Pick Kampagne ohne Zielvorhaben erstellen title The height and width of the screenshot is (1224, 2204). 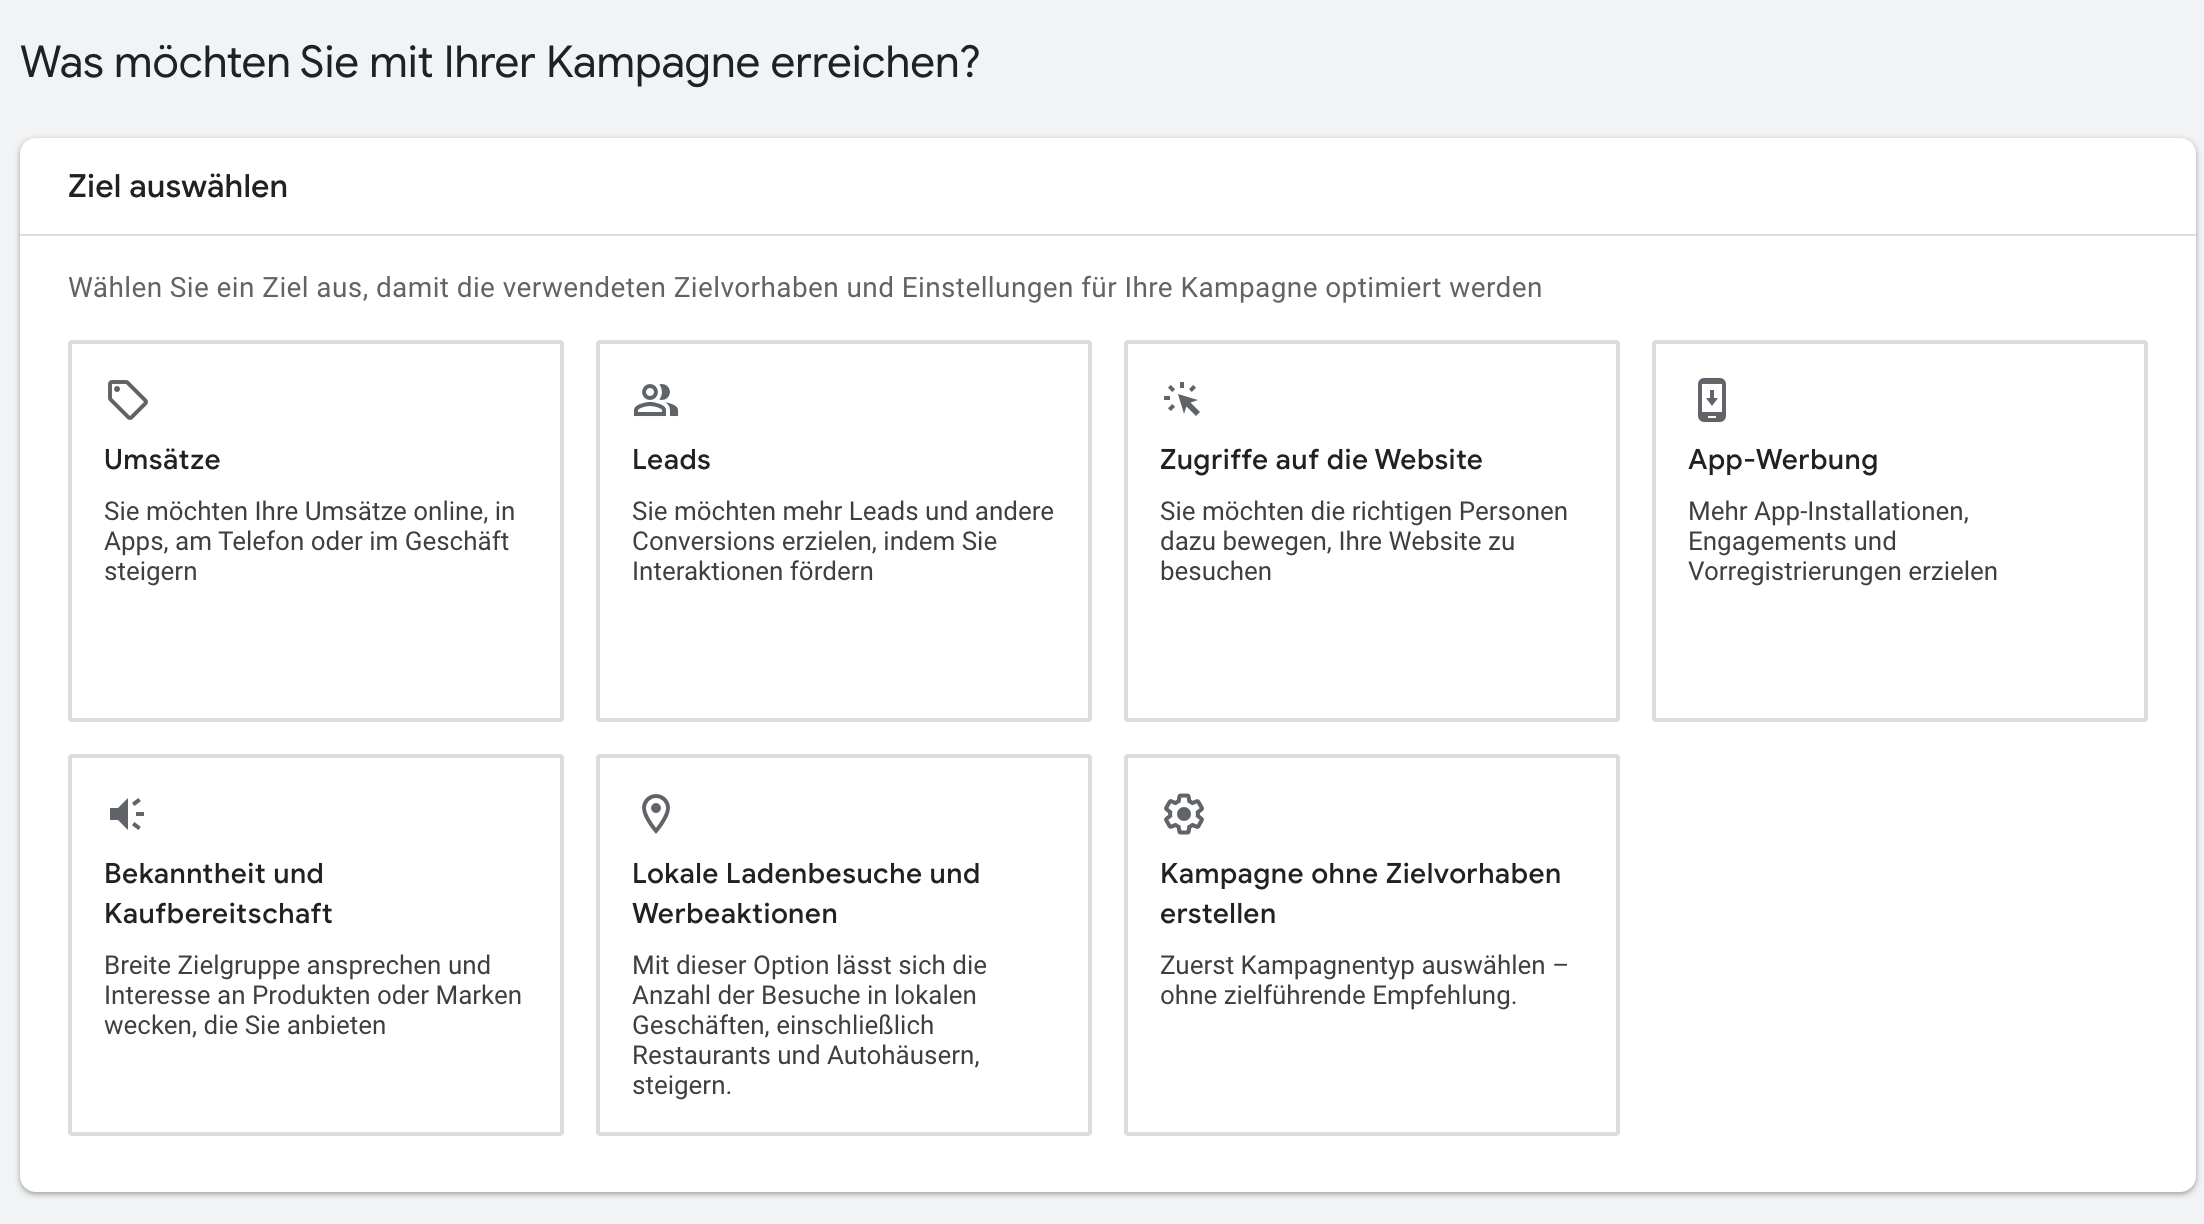(x=1360, y=893)
